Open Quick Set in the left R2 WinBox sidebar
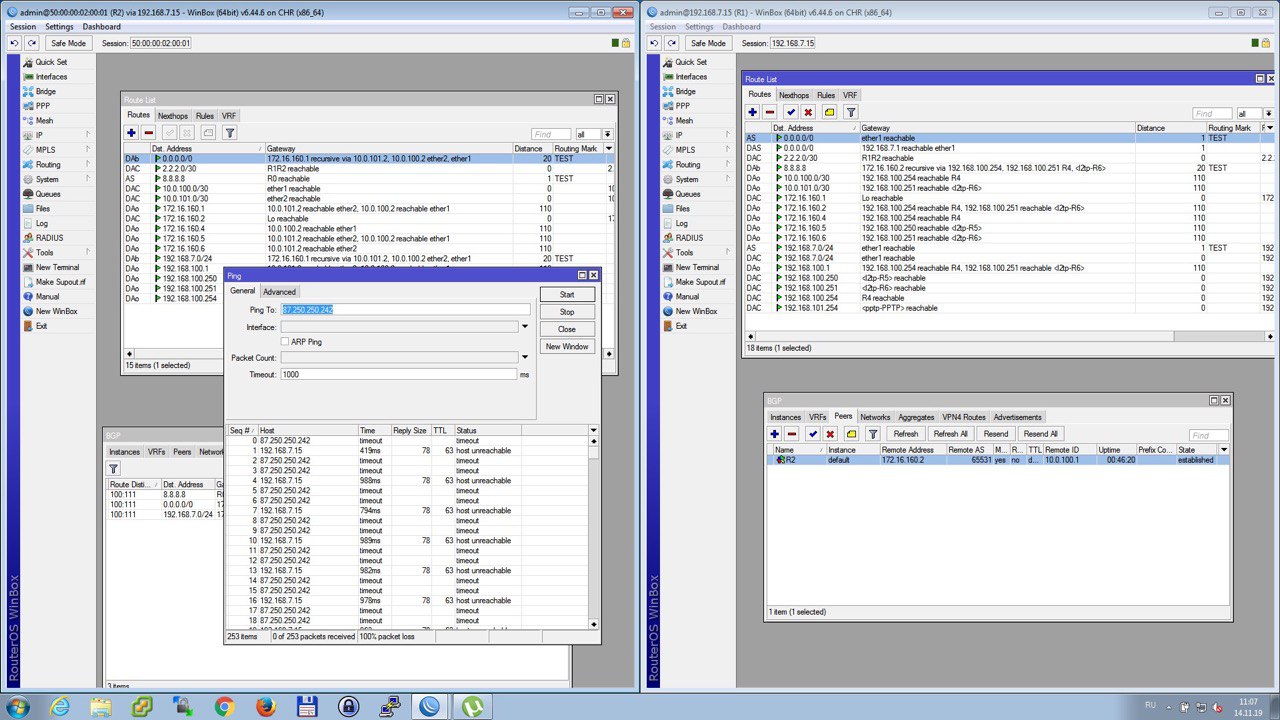 [x=50, y=62]
